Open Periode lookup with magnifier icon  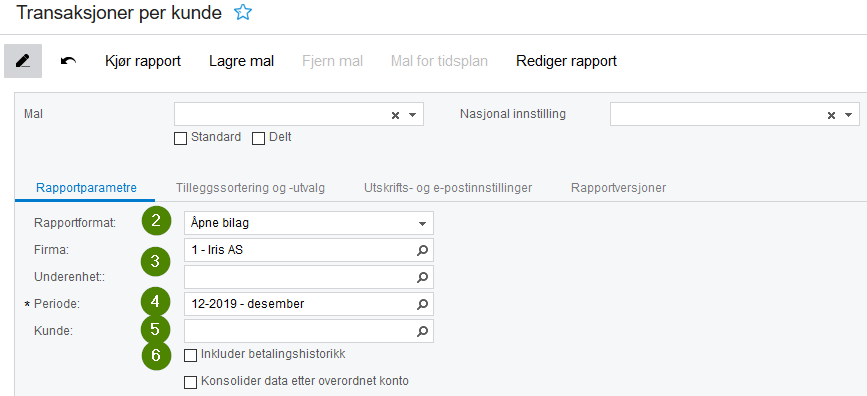(422, 304)
